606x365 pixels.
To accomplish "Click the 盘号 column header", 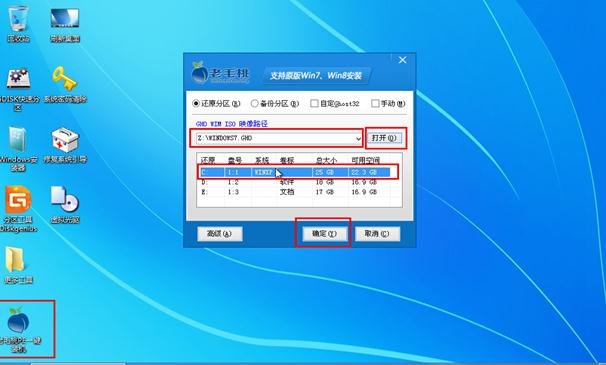I will (x=235, y=160).
